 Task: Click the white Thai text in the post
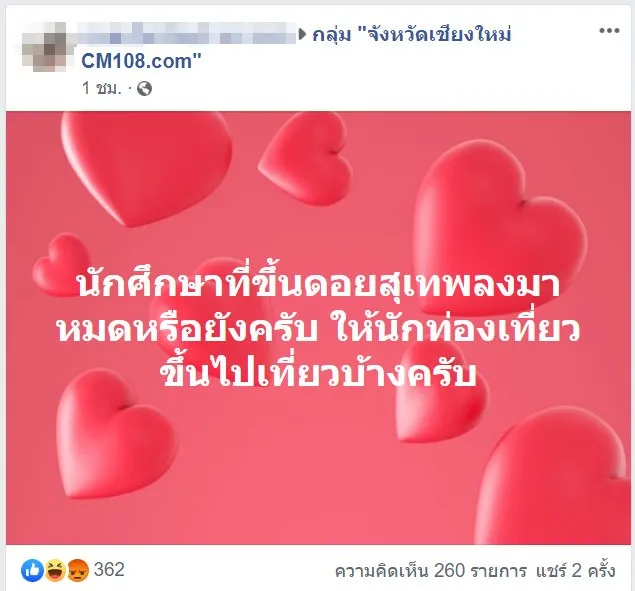(318, 329)
